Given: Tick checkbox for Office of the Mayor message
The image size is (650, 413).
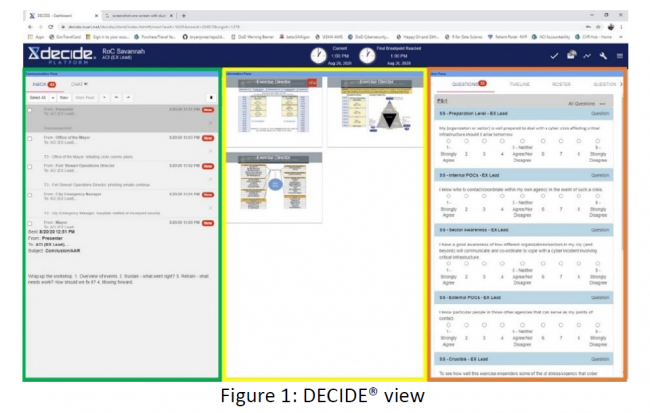Looking at the screenshot, I should point(30,138).
